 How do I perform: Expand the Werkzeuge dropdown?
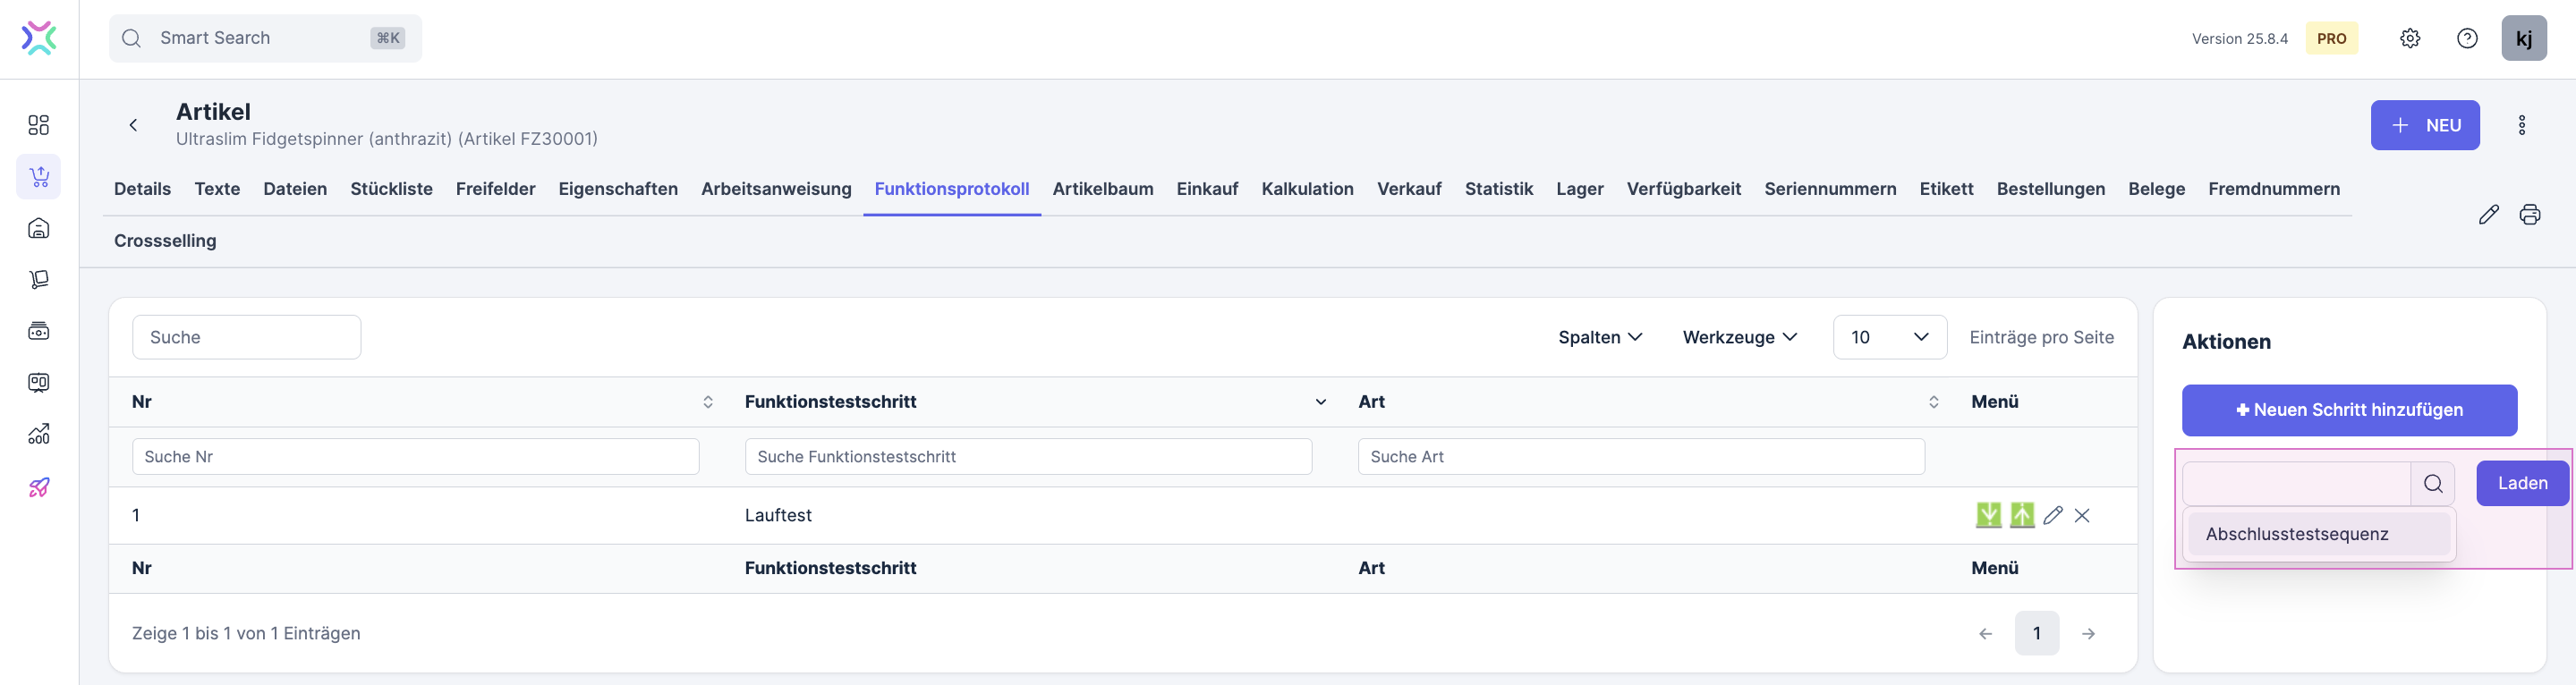[1739, 337]
